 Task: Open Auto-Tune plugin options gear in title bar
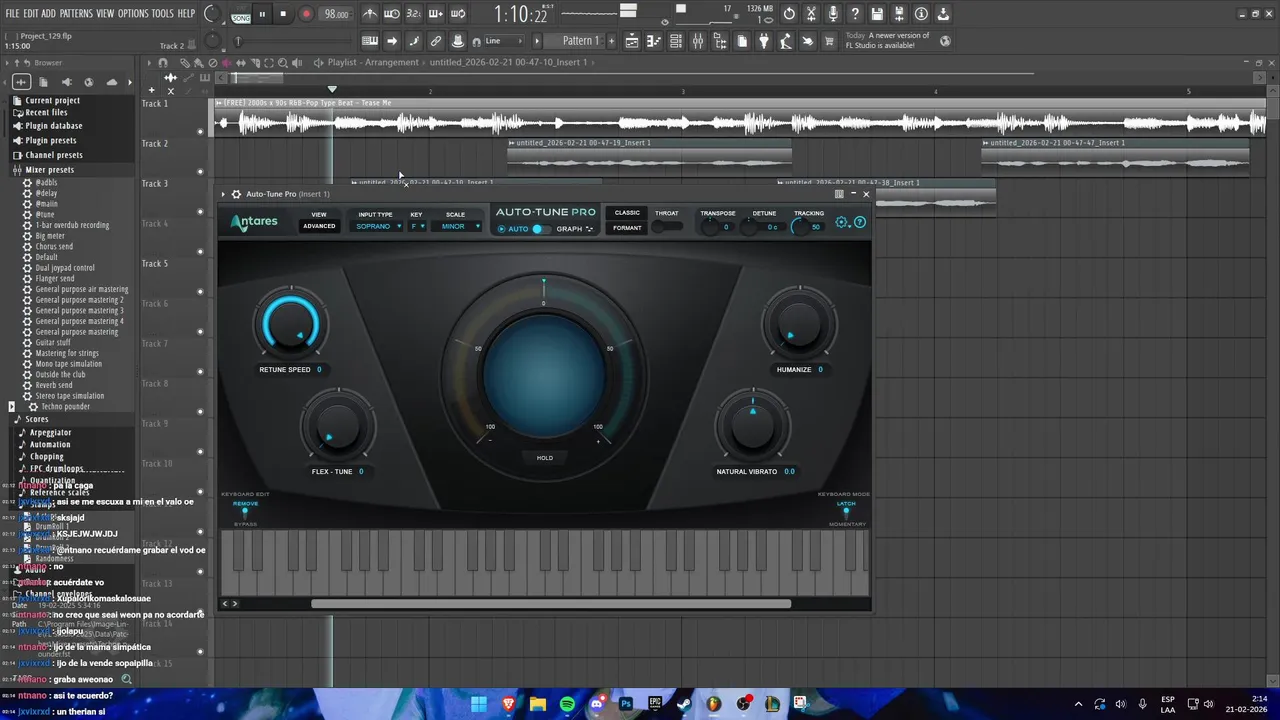[x=236, y=194]
